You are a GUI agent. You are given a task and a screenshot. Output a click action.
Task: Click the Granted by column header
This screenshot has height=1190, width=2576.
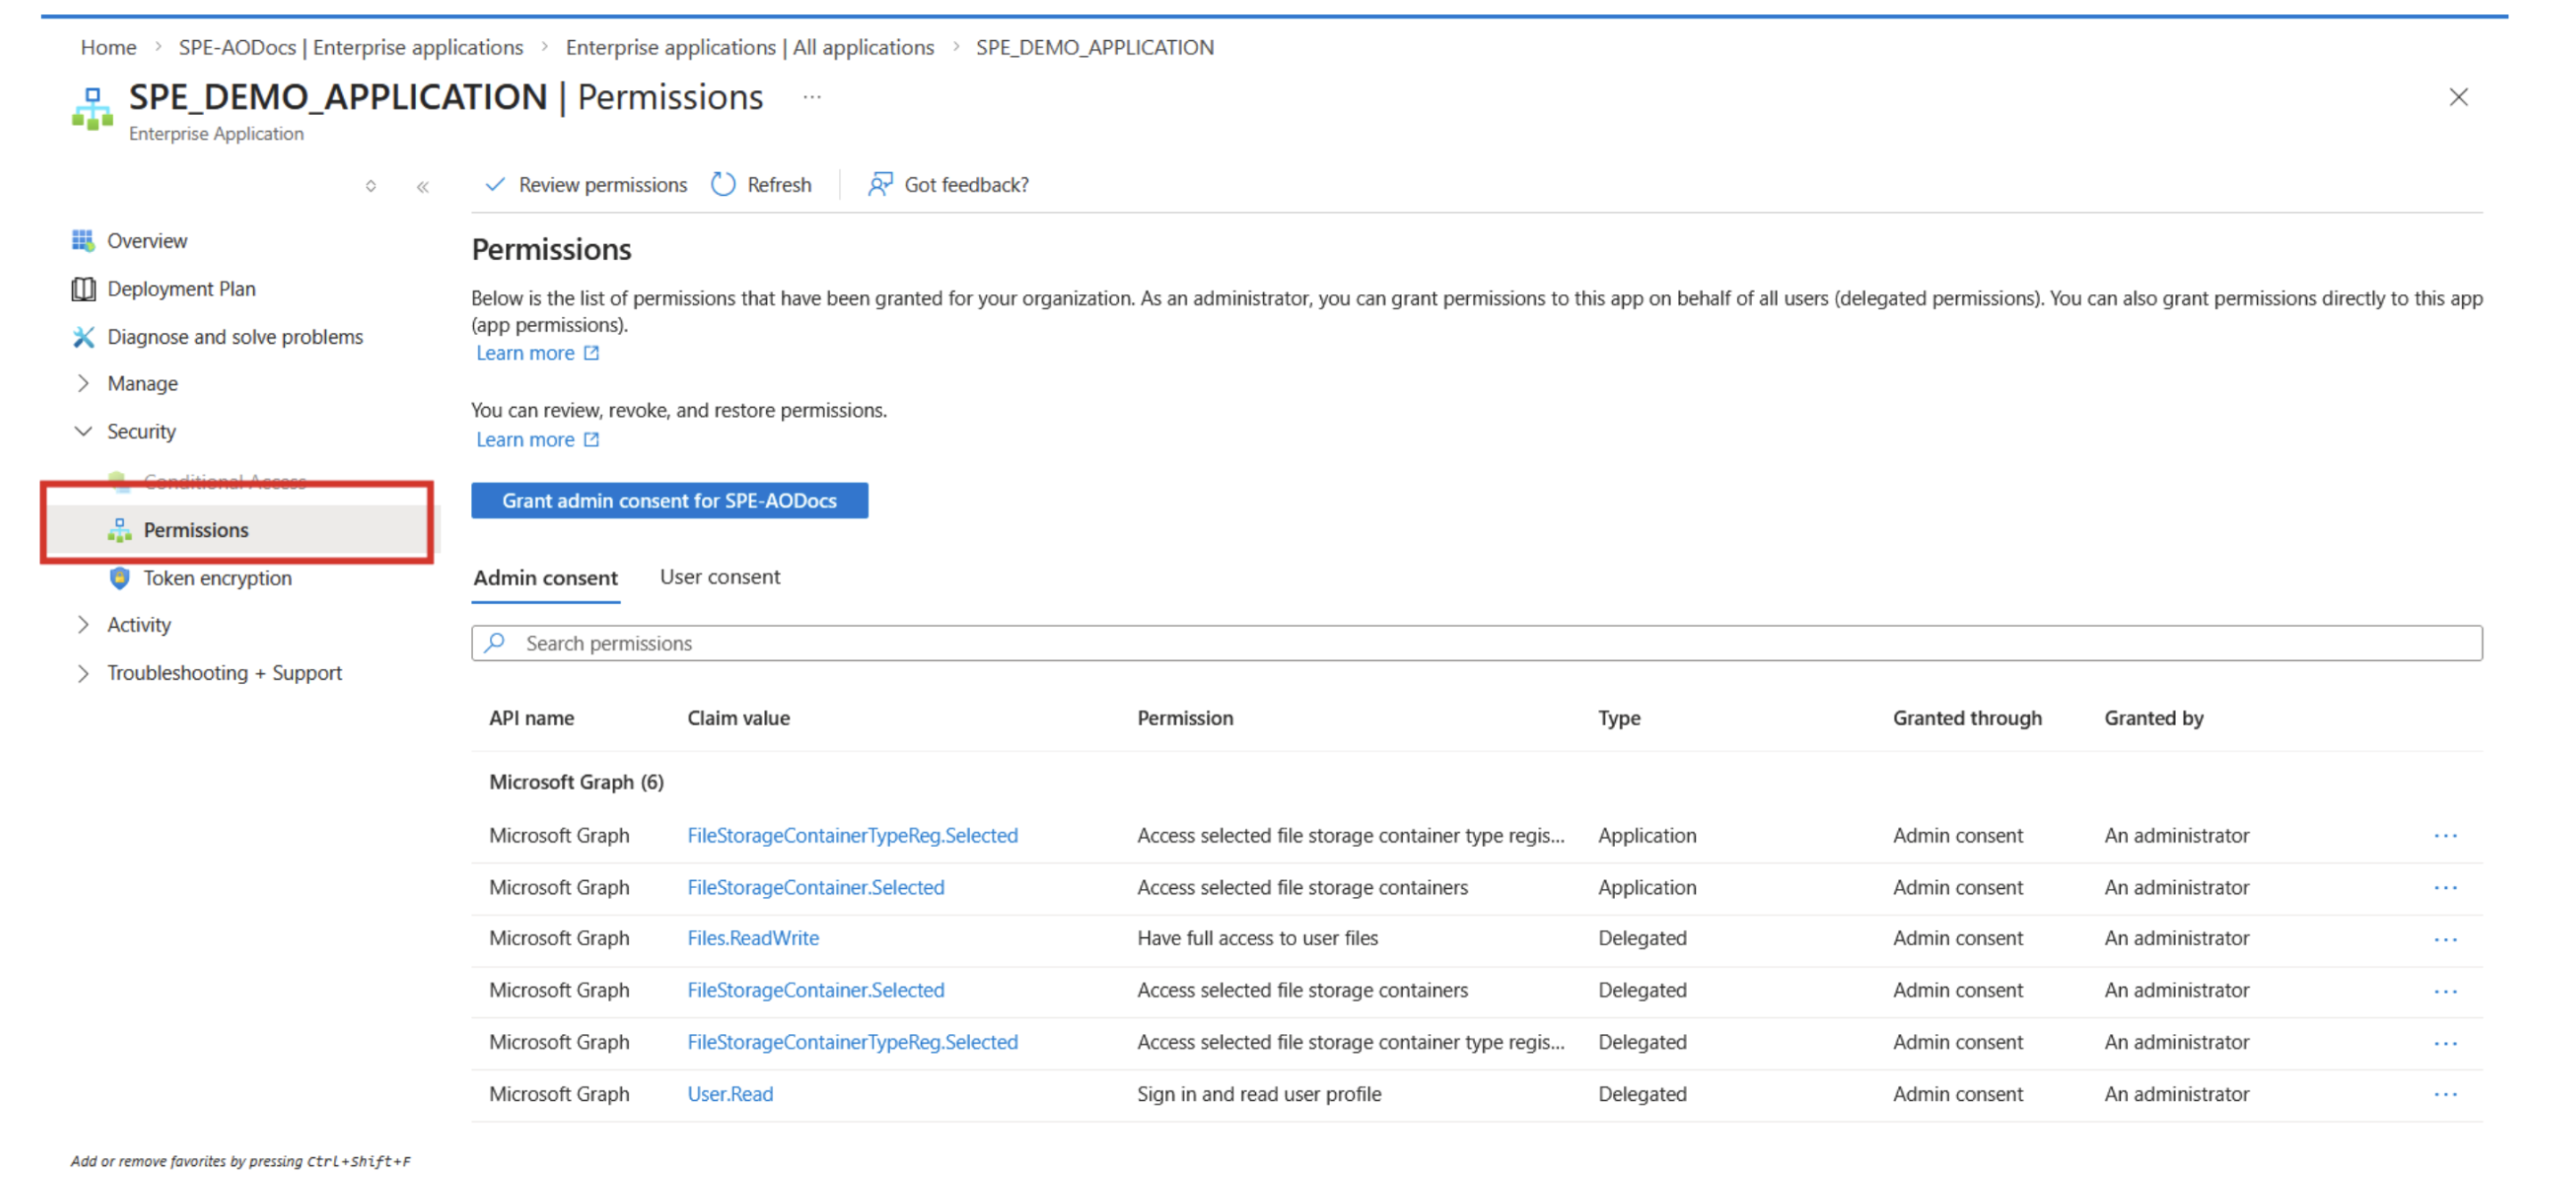[x=2154, y=718]
